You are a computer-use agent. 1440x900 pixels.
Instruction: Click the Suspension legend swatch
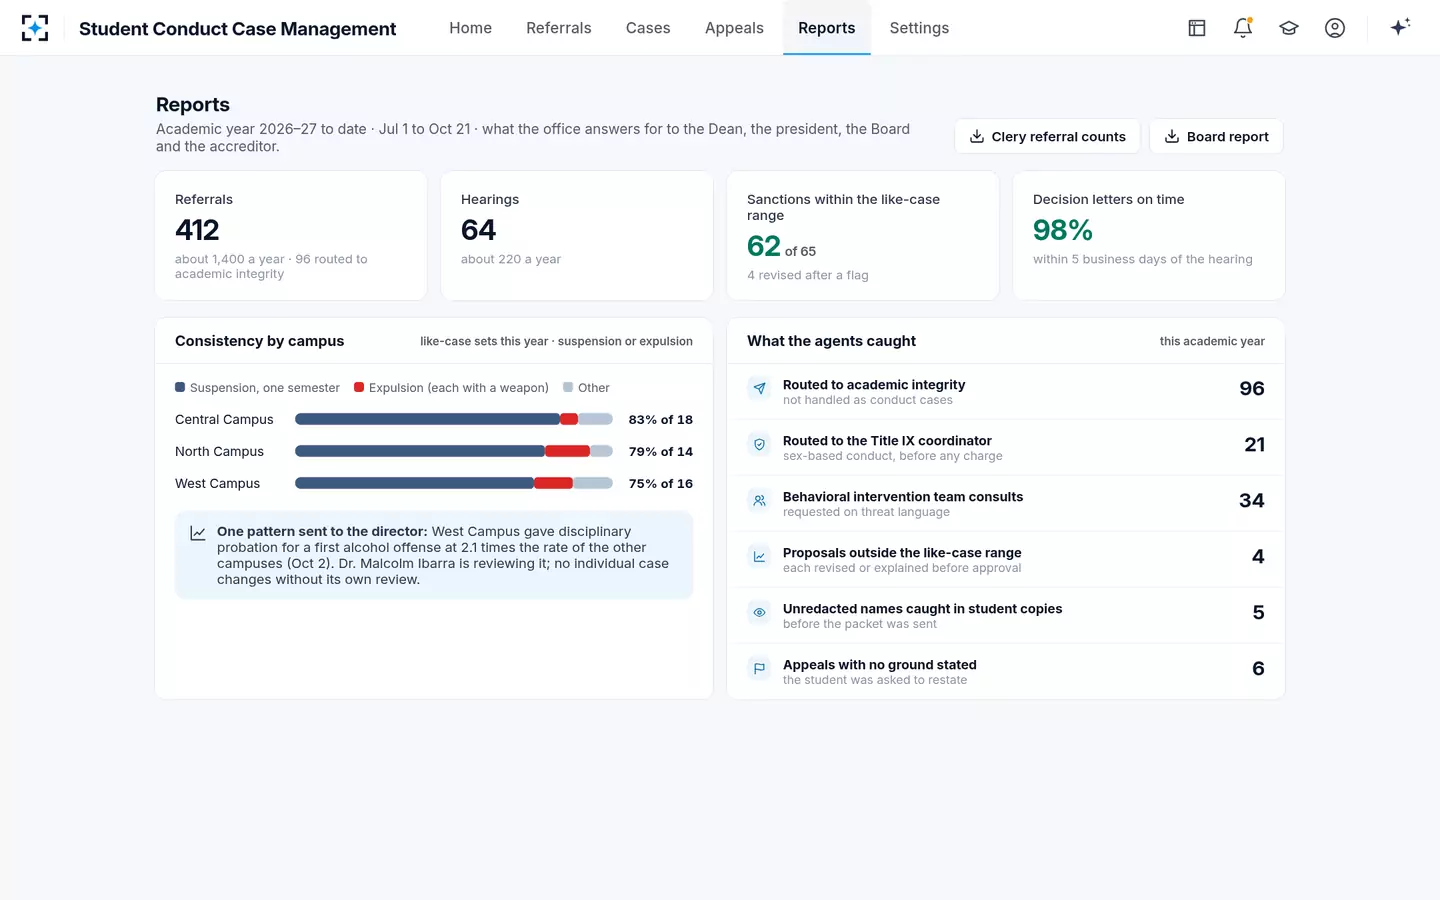pos(180,387)
